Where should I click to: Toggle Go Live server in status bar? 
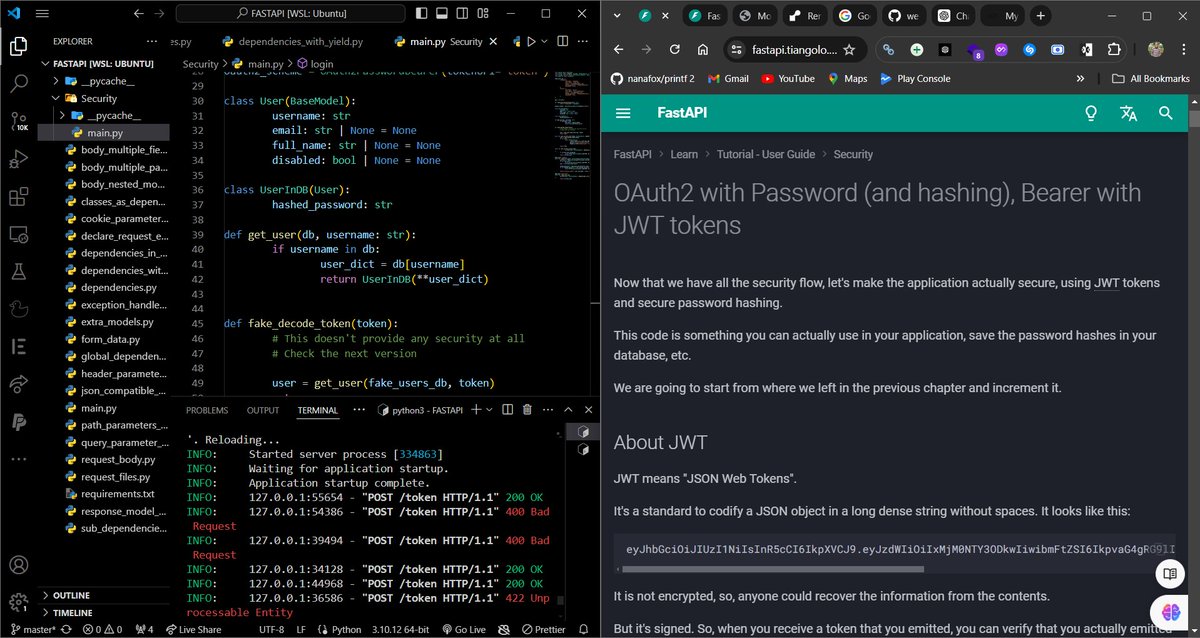coord(464,630)
